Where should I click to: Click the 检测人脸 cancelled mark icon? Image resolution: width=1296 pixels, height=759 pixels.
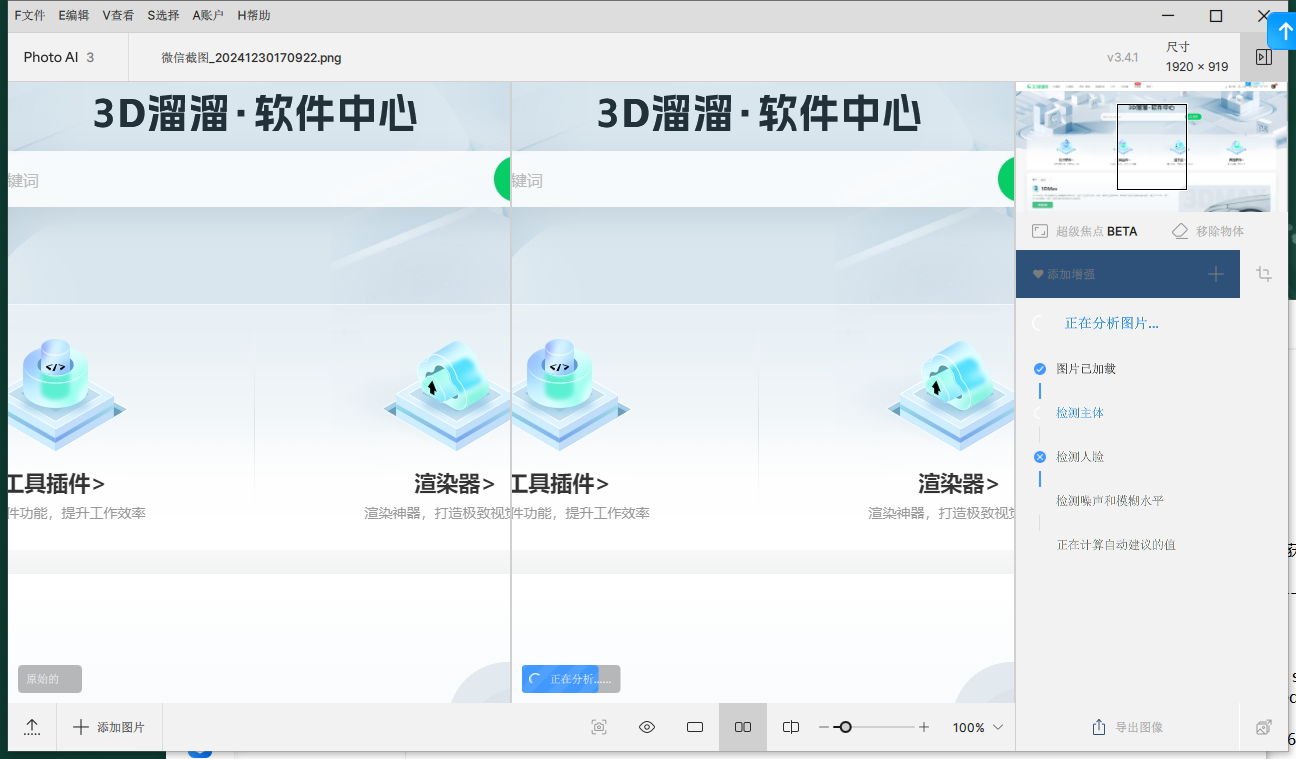[x=1040, y=457]
